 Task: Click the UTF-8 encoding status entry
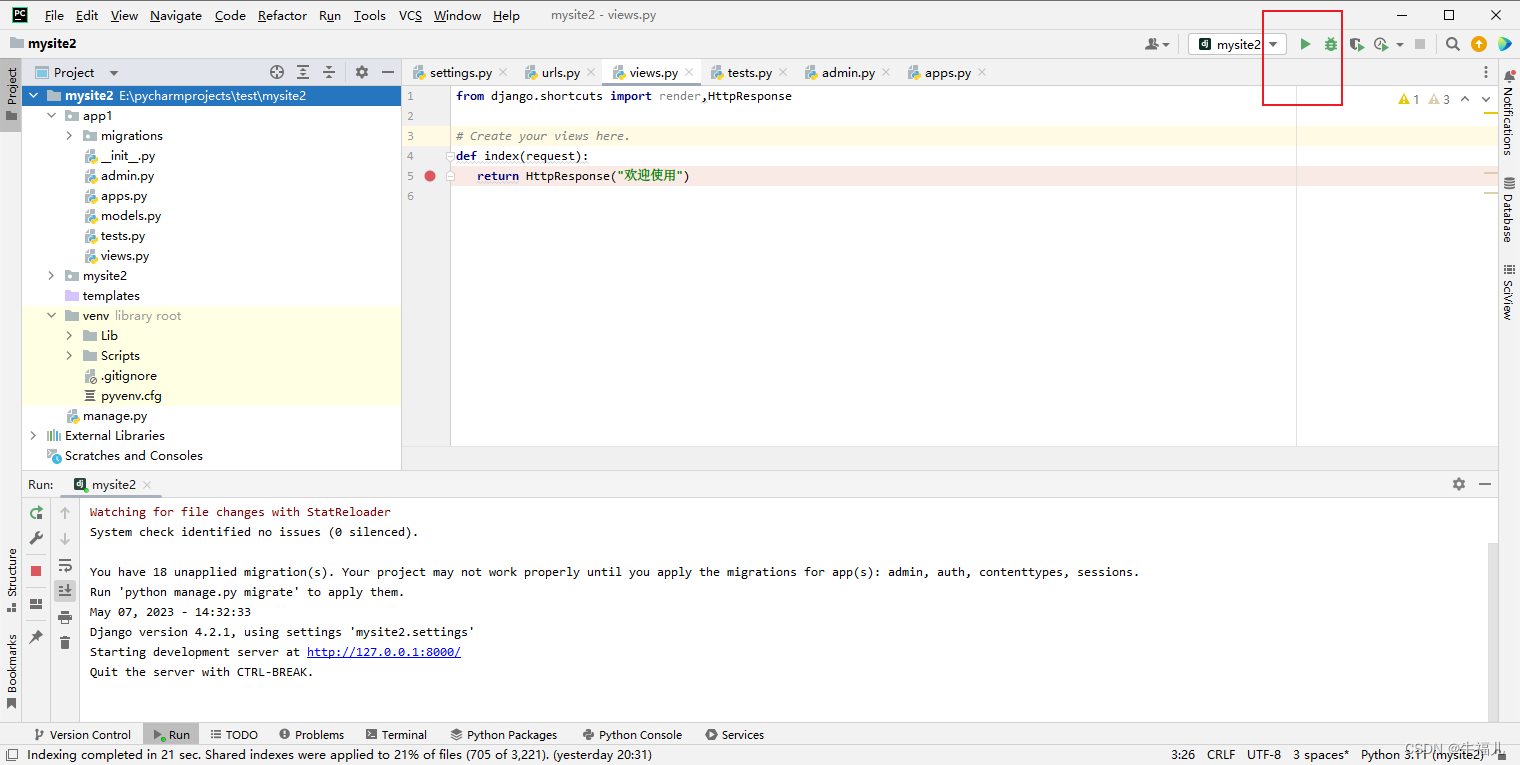click(x=1264, y=755)
